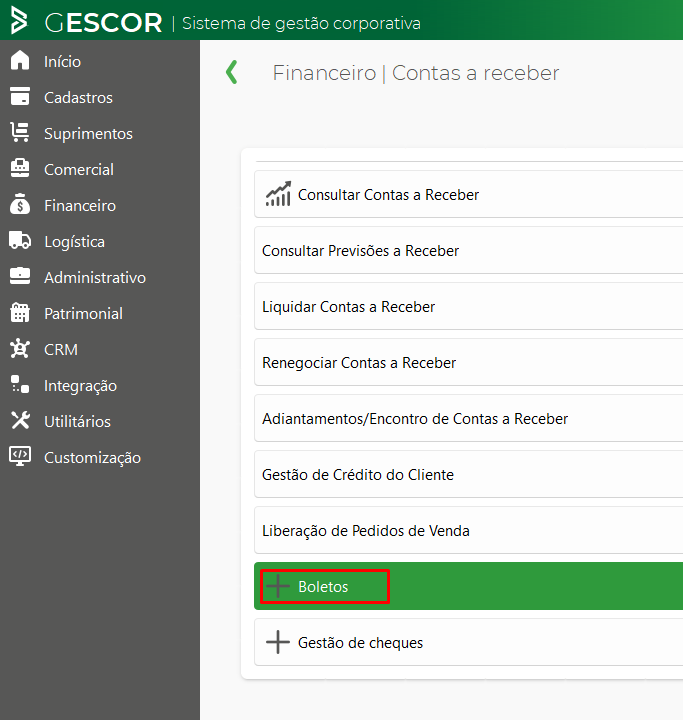
Task: Expand the Boletos section plus sign
Action: 278,587
